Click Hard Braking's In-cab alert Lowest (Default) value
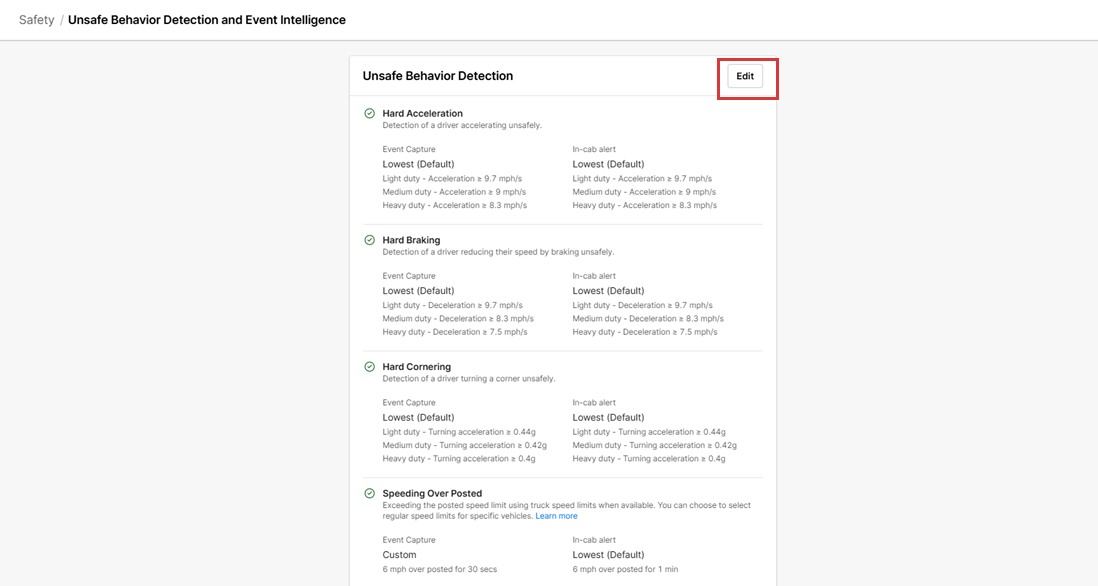 pos(608,291)
